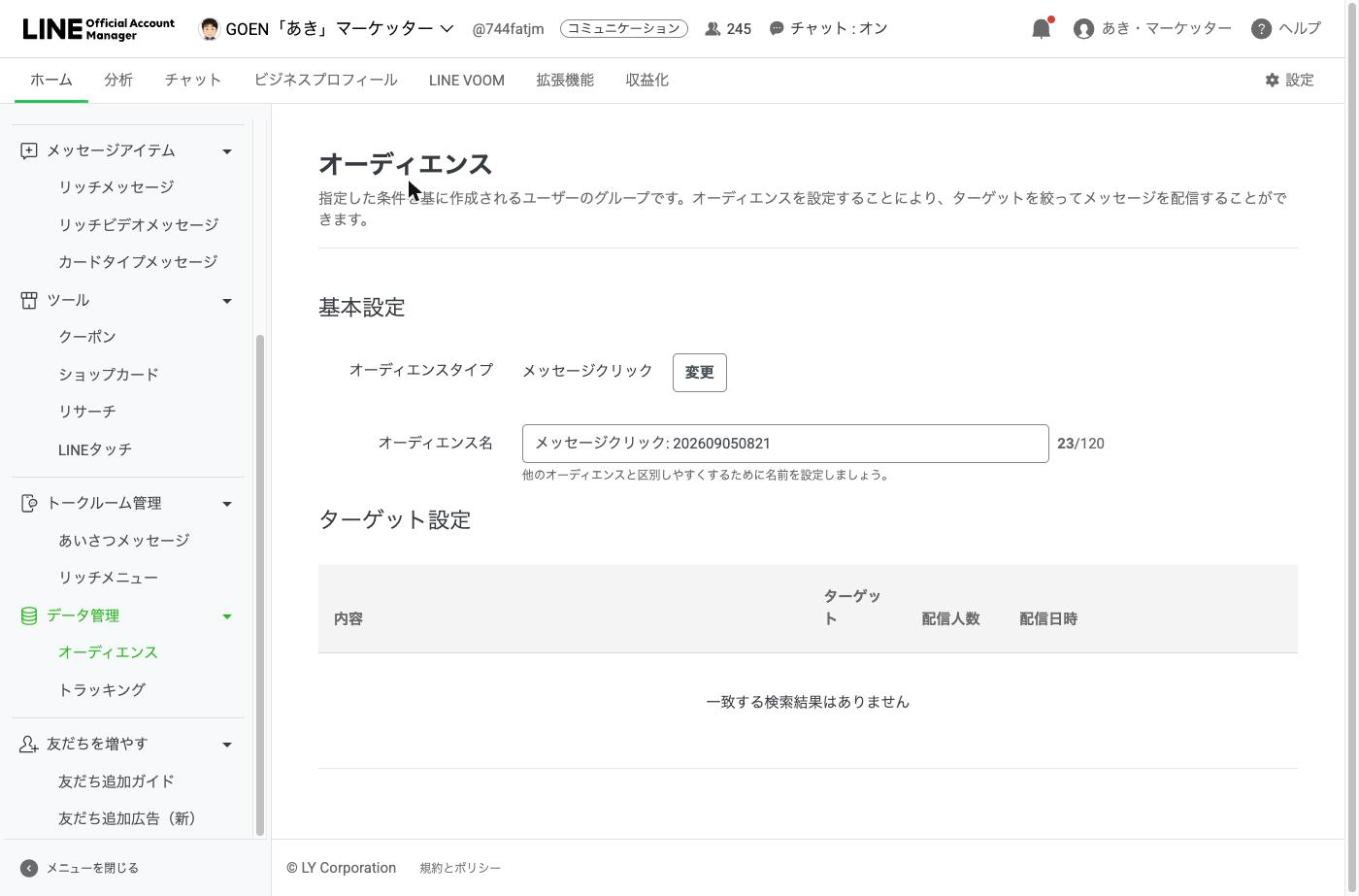Open the 収益化 tab
The image size is (1359, 896).
(647, 80)
